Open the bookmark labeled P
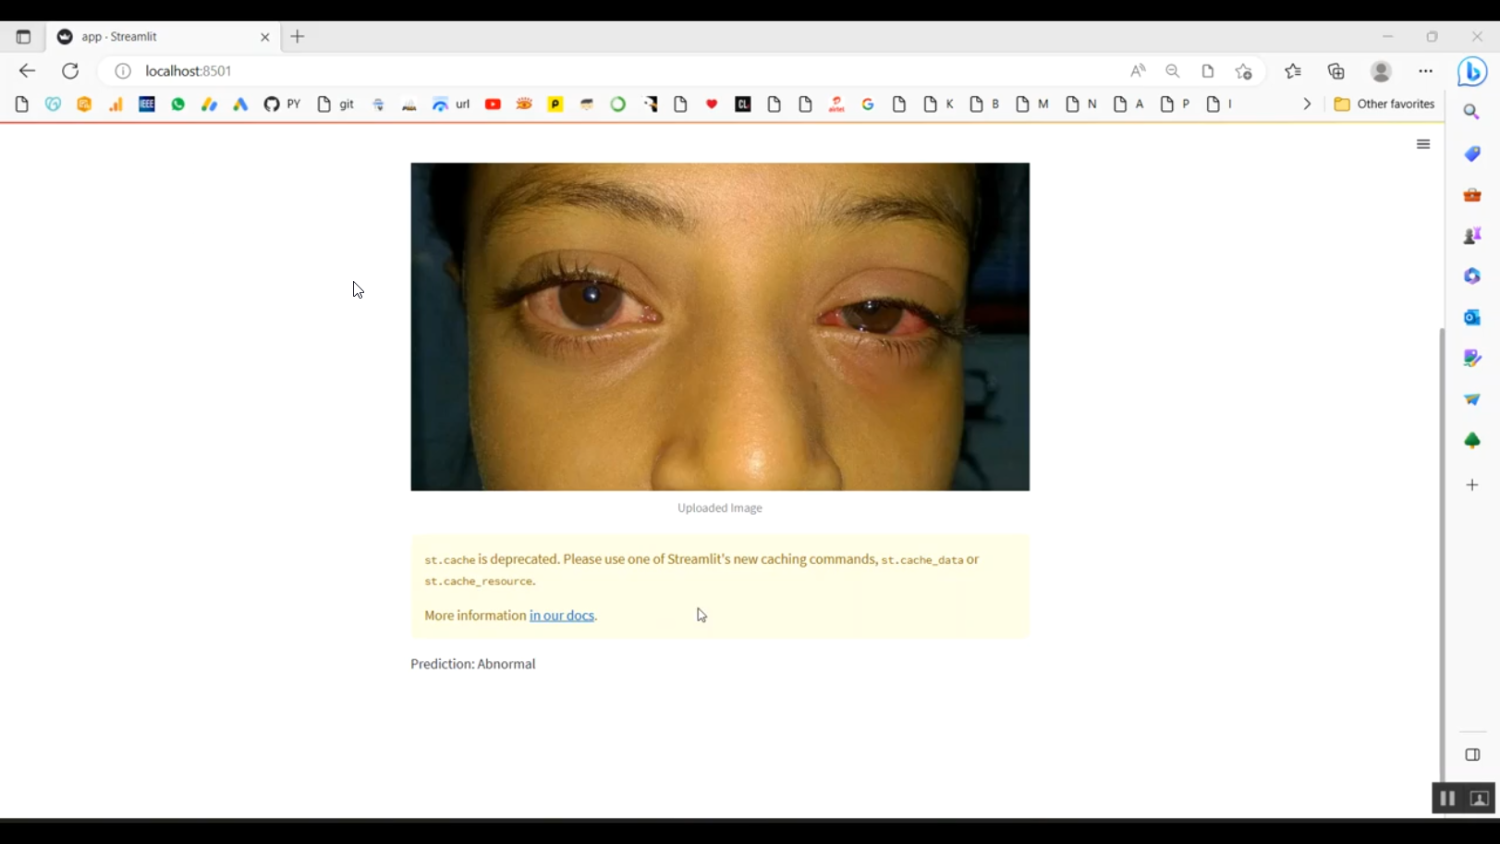Image resolution: width=1500 pixels, height=844 pixels. coord(1175,104)
